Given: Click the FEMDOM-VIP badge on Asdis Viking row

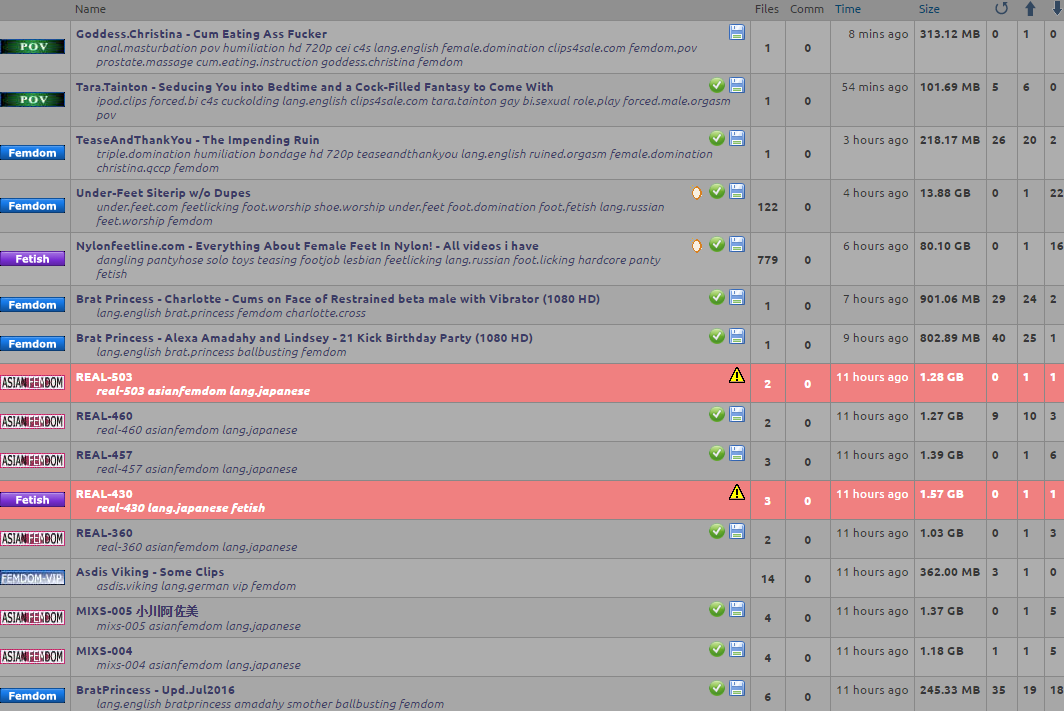Looking at the screenshot, I should pos(33,578).
